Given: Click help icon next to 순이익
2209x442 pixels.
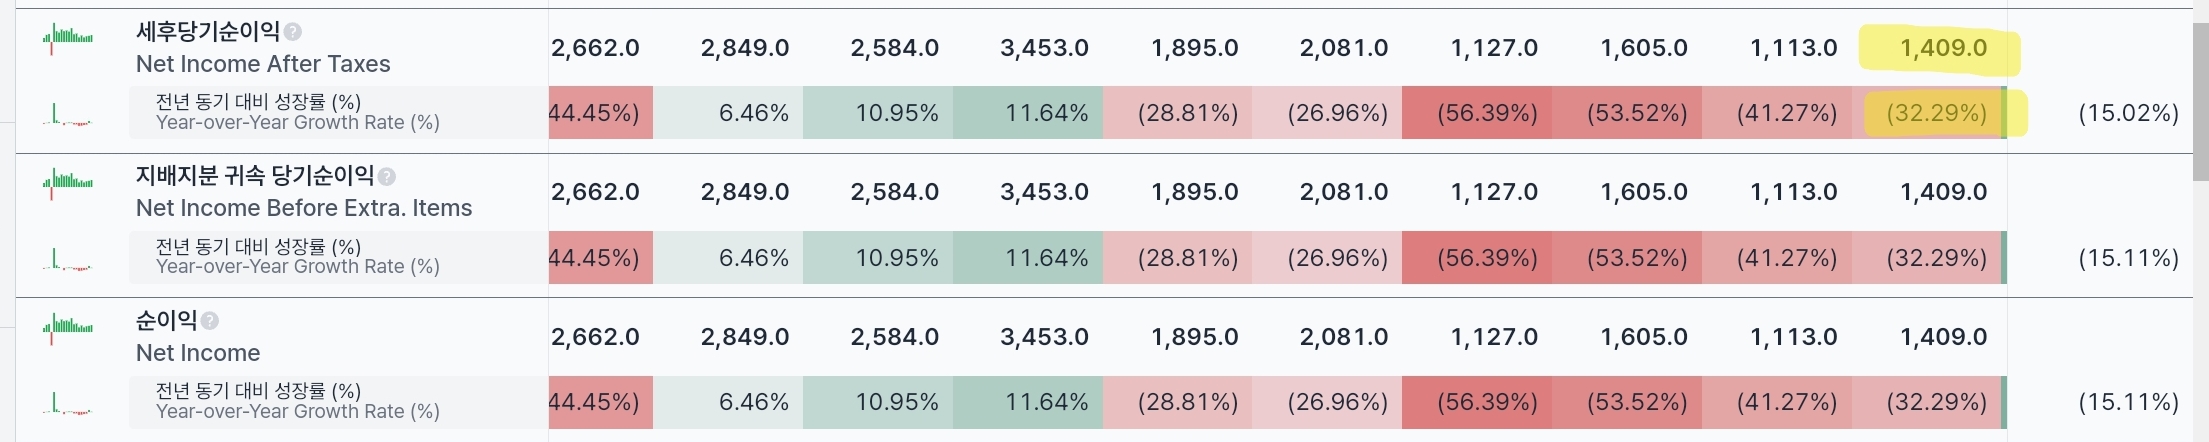Looking at the screenshot, I should coord(209,321).
